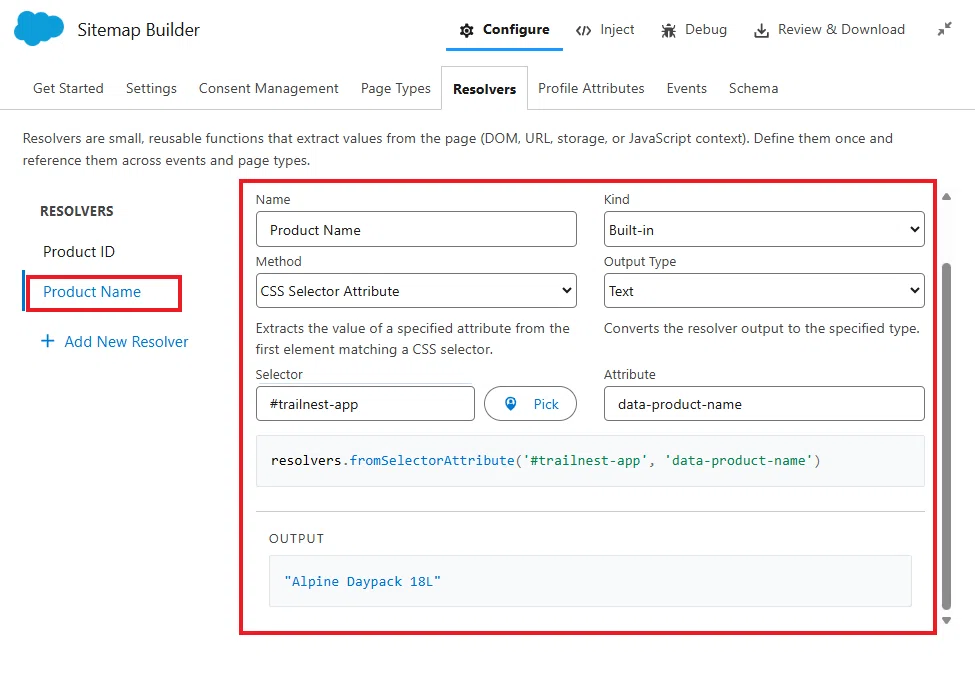Click the "Alpine Daypack 18L" output value
The image size is (975, 673).
coord(363,581)
